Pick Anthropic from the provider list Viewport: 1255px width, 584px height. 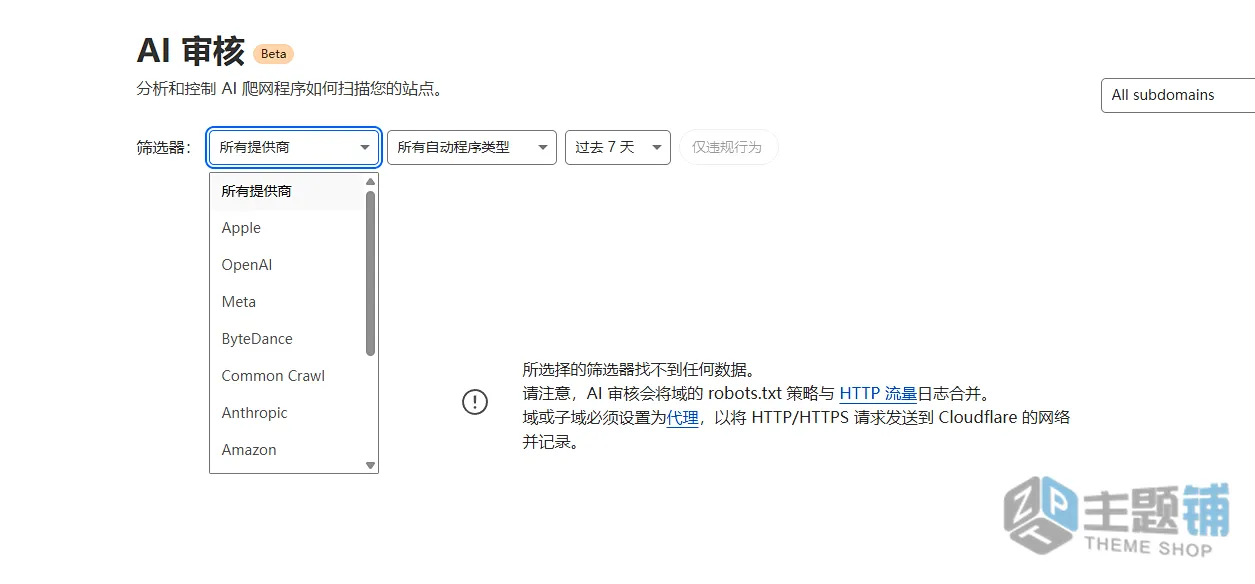pos(287,413)
